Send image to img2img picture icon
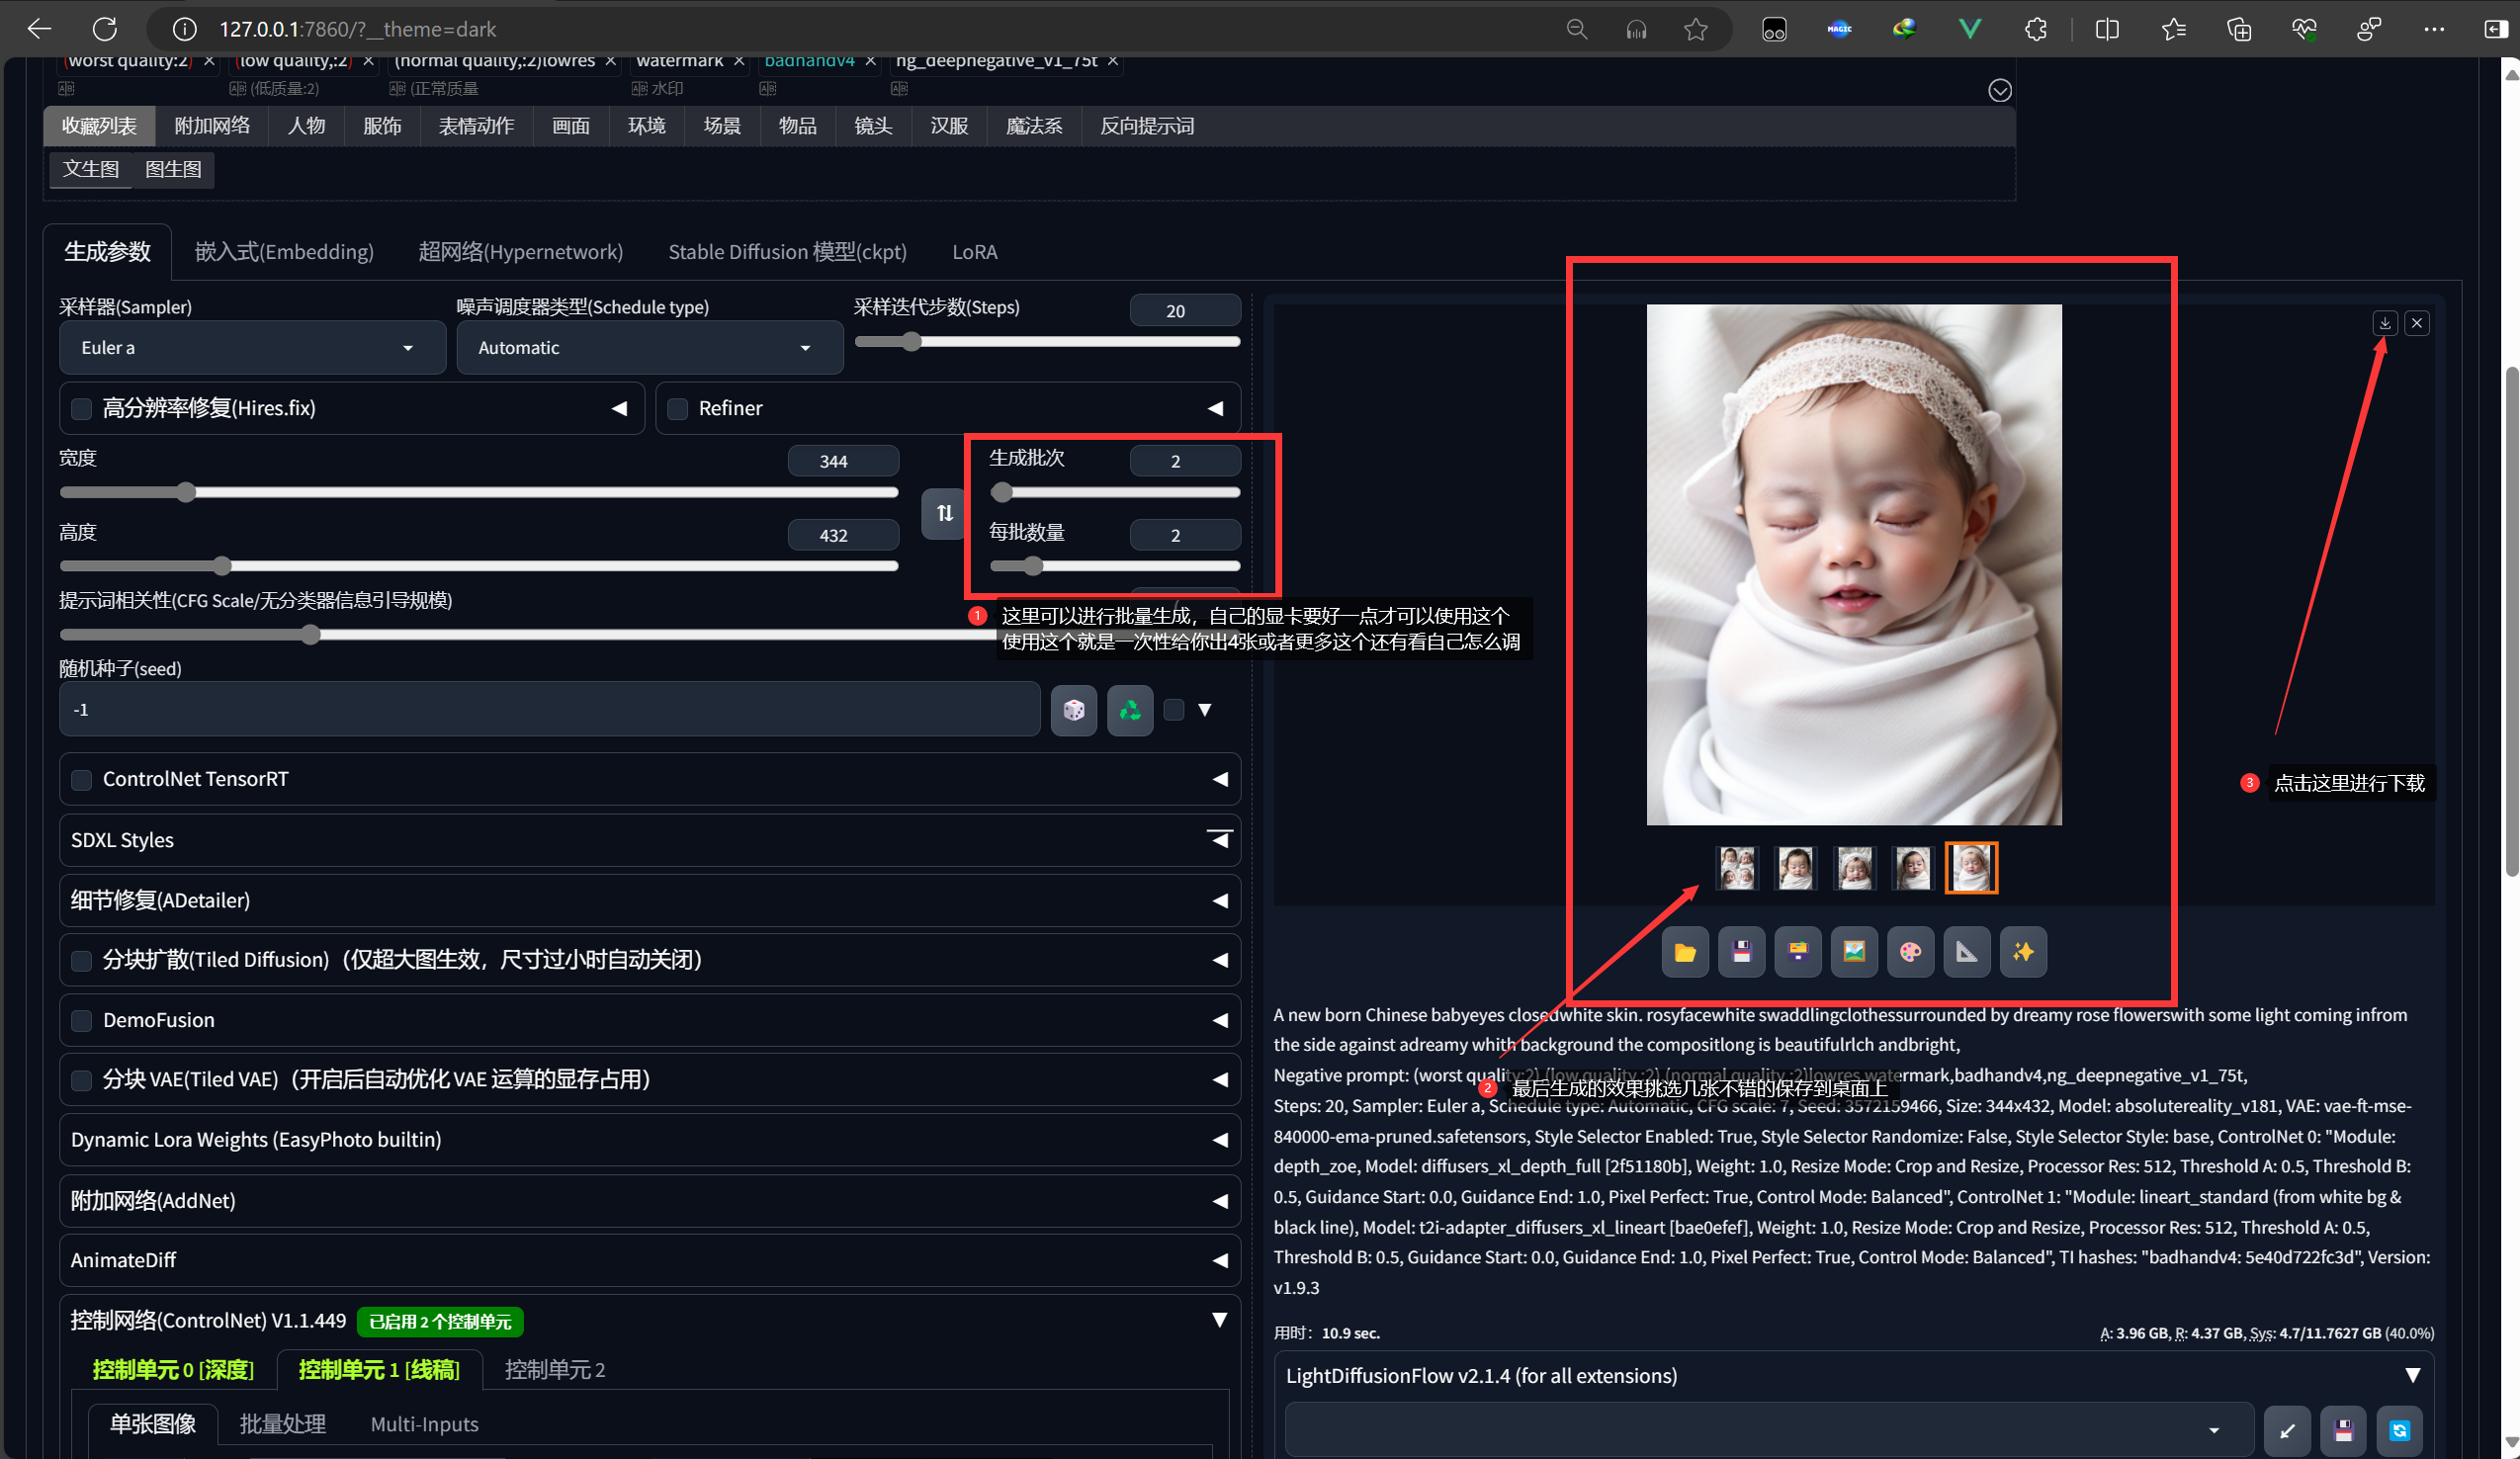 click(1854, 952)
